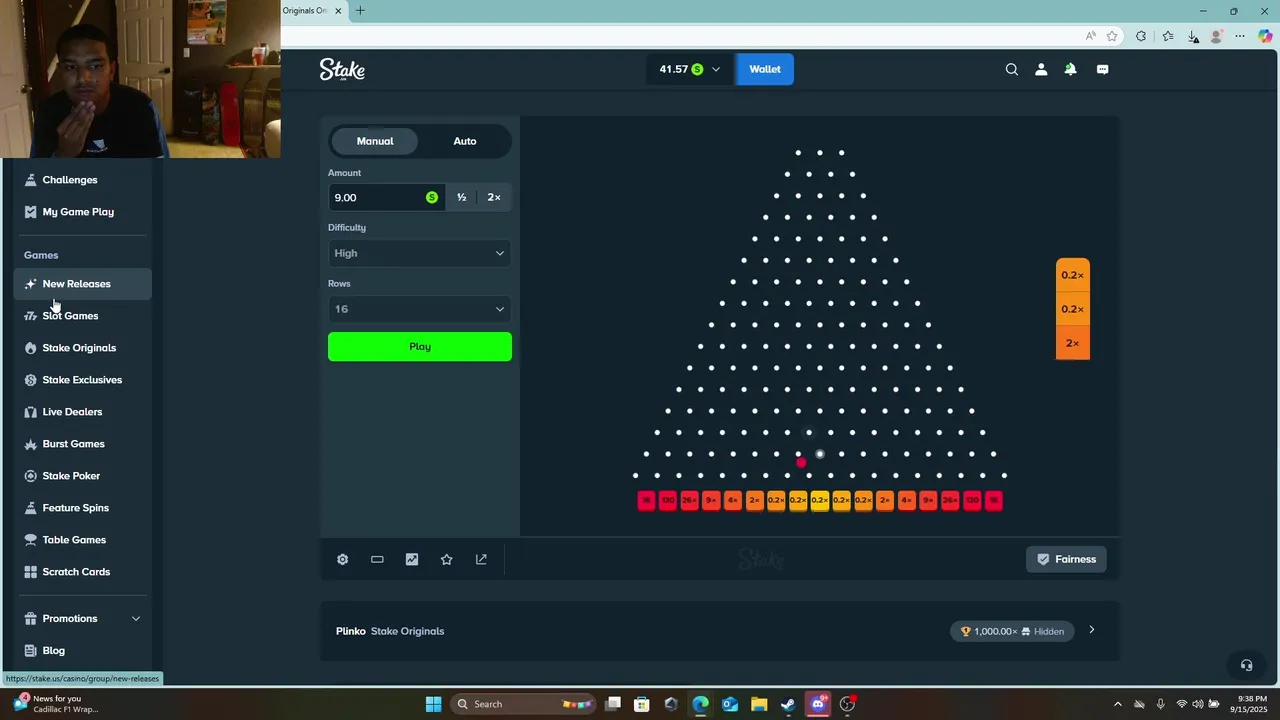Open Live Dealers in the sidebar
The width and height of the screenshot is (1280, 720).
click(83, 412)
